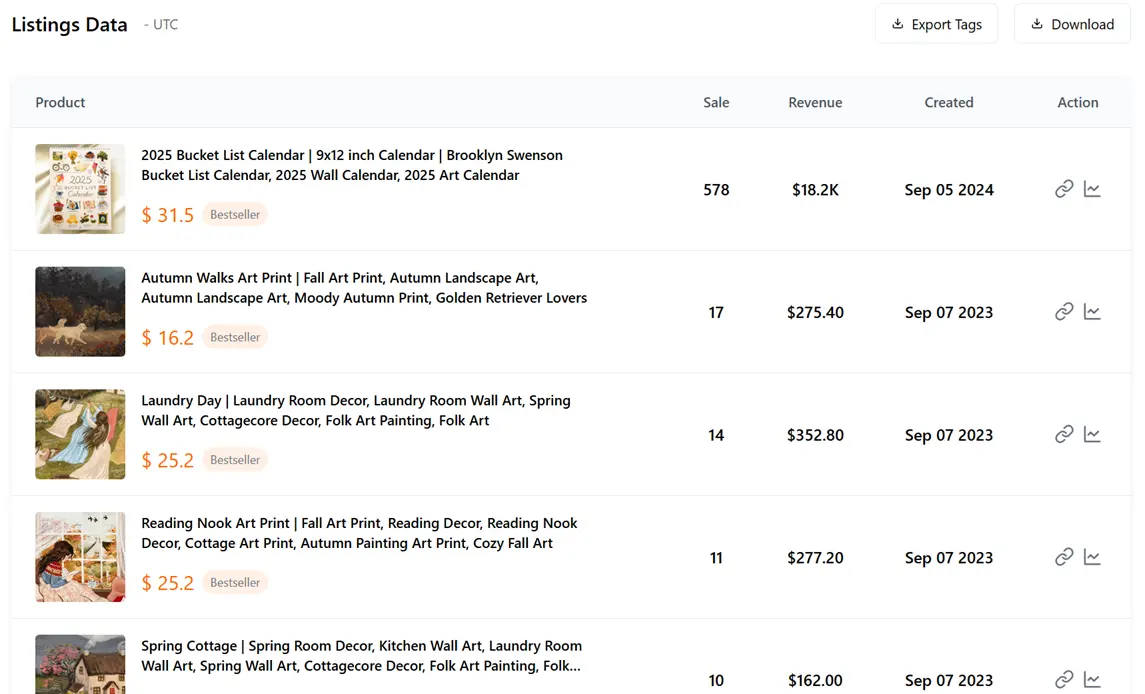Sort by the Revenue column header
Viewport: 1145px width, 694px height.
pos(815,102)
